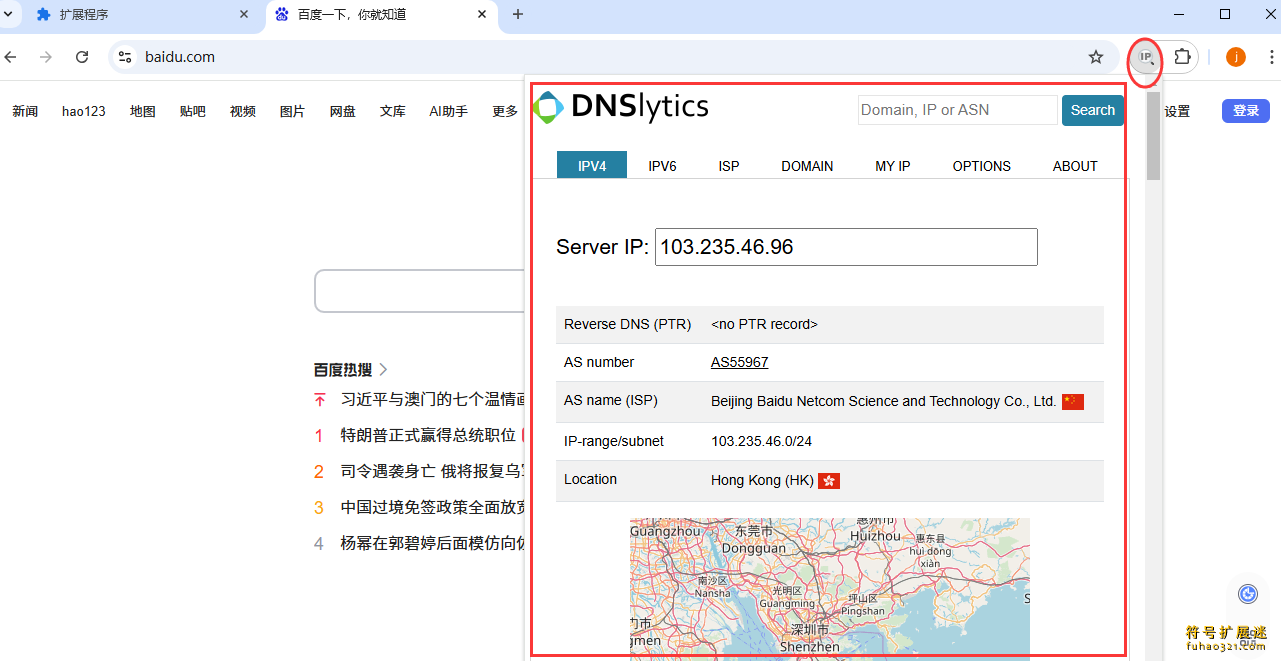
Task: Open a new browser tab
Action: click(517, 14)
